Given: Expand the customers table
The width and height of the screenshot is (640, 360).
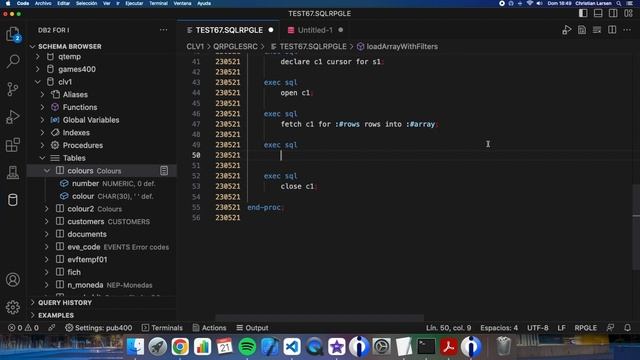Looking at the screenshot, I should (x=47, y=222).
